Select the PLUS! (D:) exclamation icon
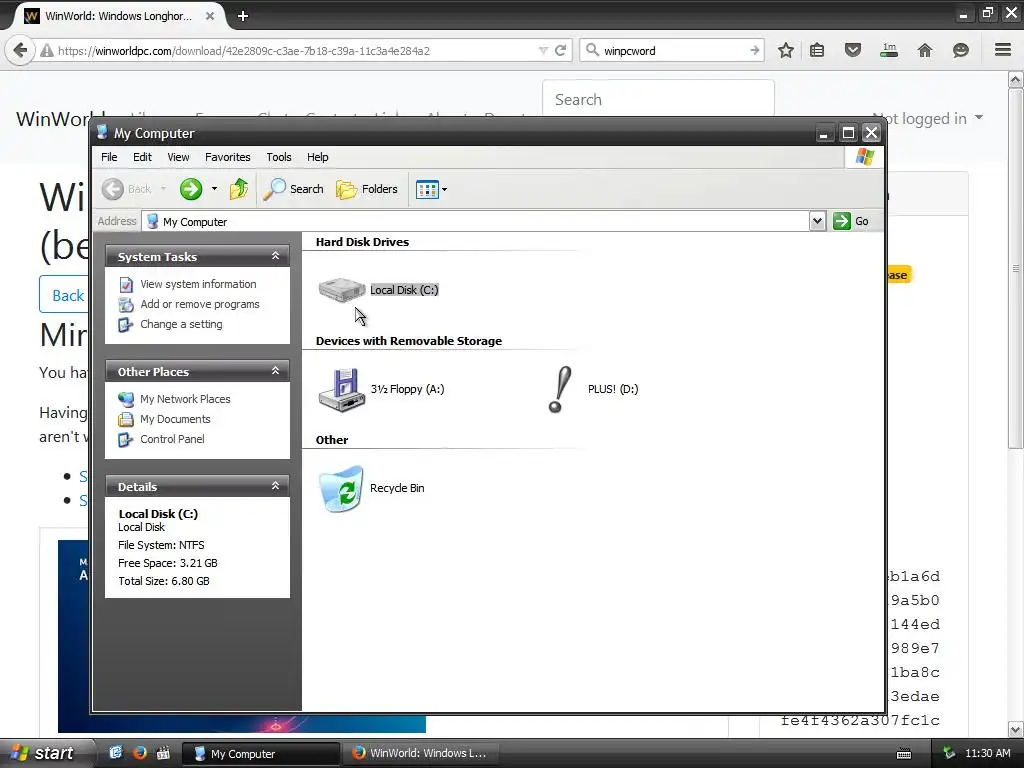Image resolution: width=1024 pixels, height=768 pixels. tap(560, 390)
